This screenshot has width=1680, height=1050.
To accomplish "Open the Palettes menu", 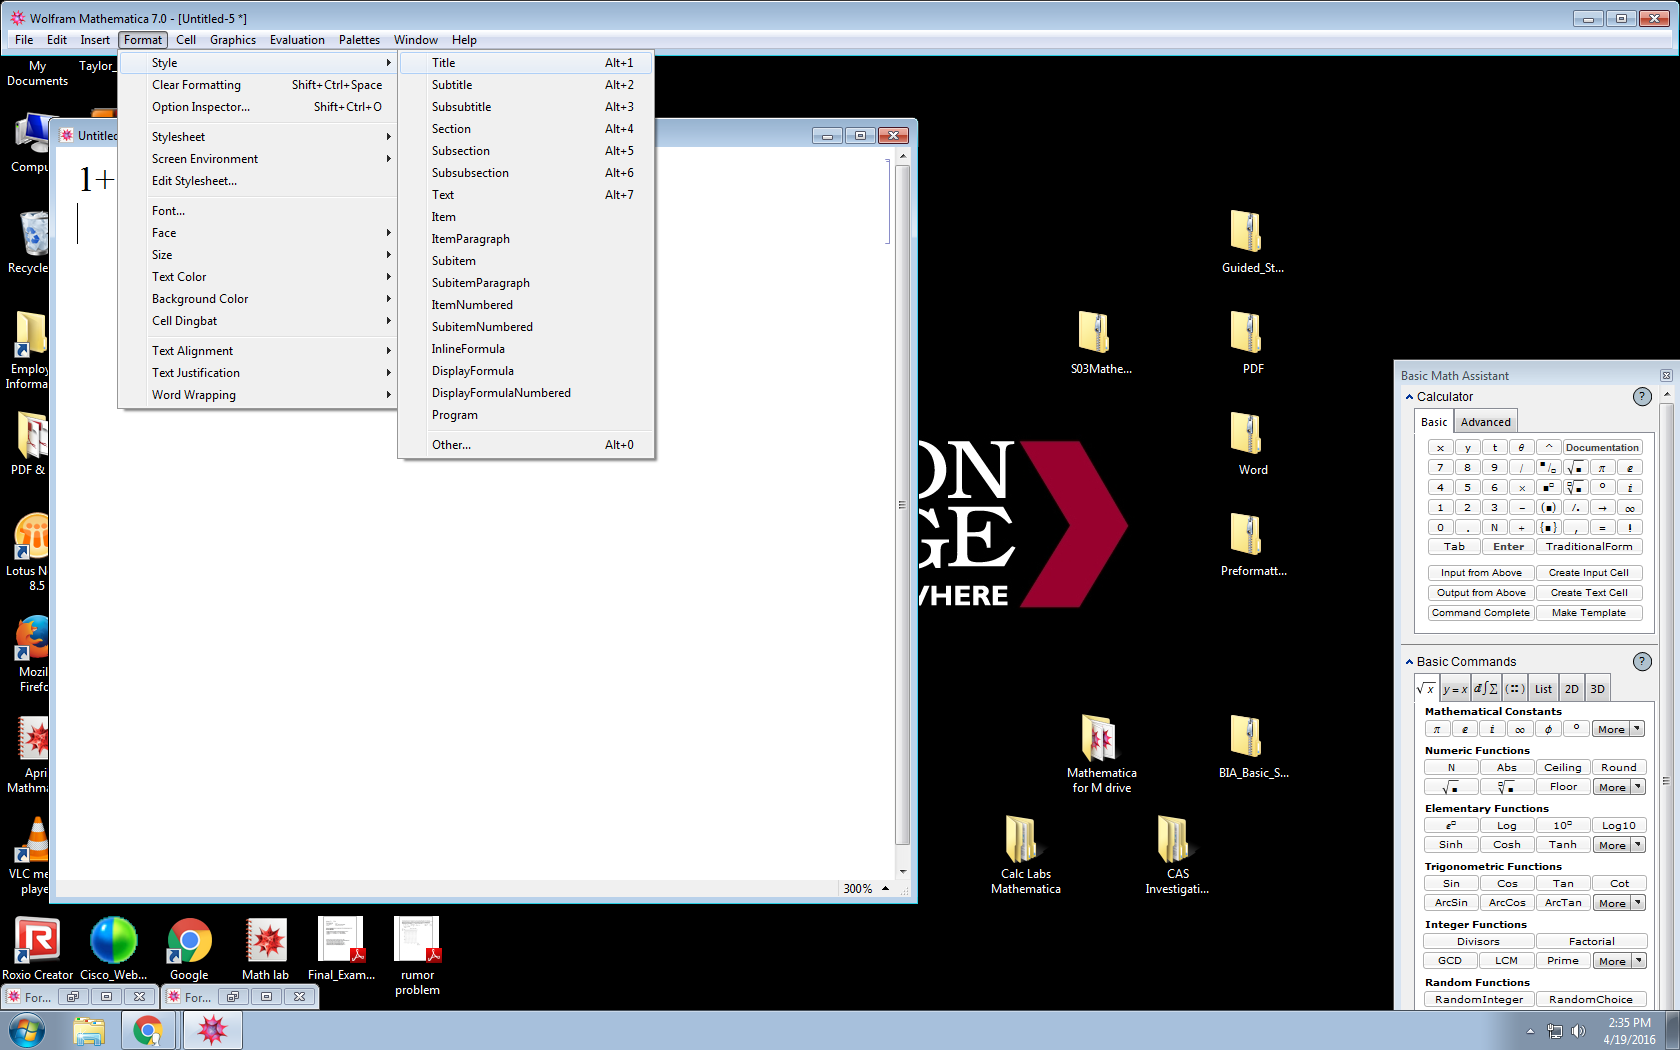I will (x=359, y=40).
